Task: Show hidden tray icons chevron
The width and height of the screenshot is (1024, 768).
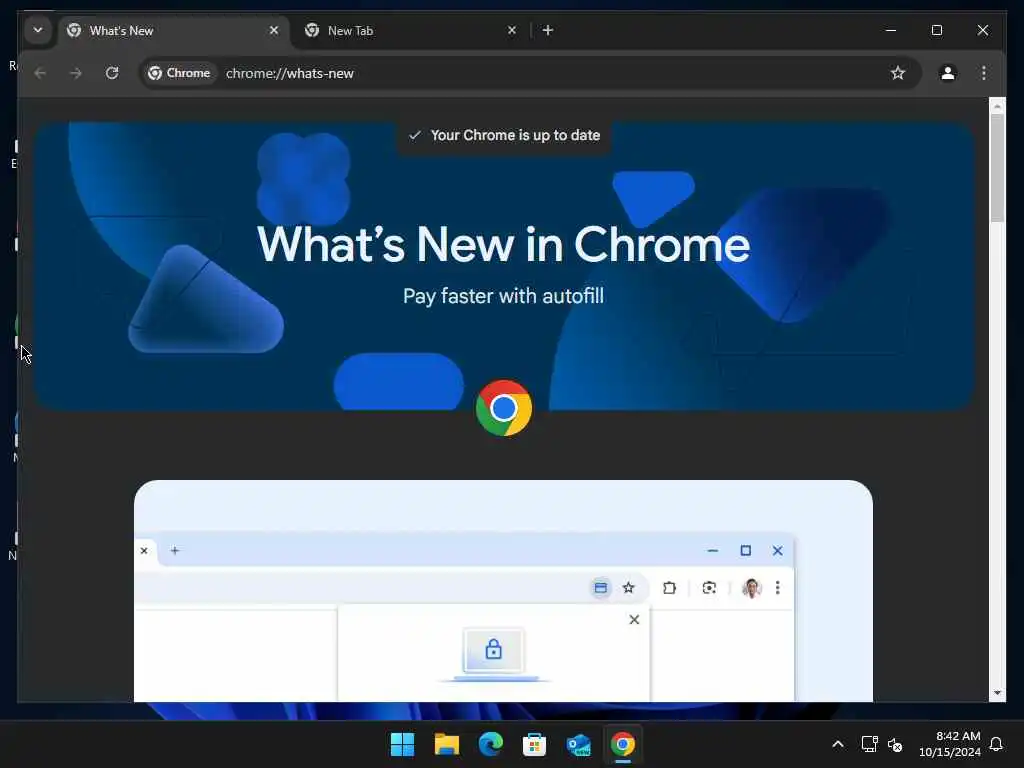Action: [838, 744]
